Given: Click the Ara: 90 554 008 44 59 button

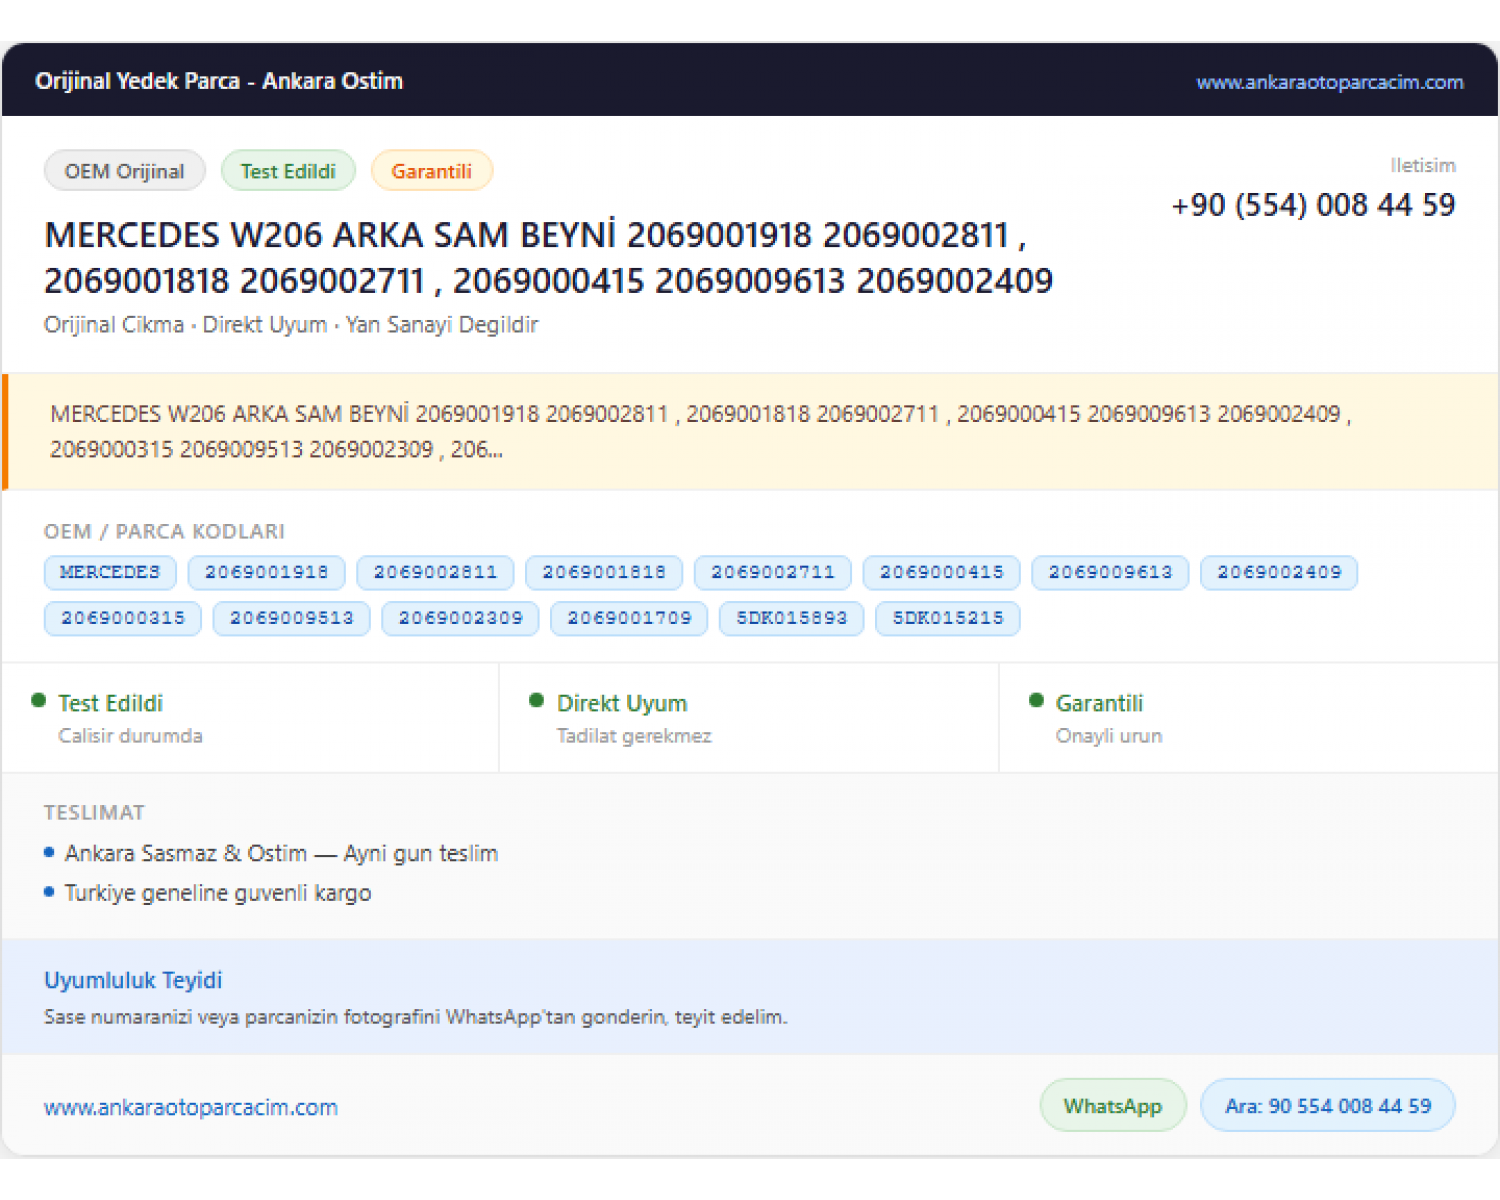Looking at the screenshot, I should click(1328, 1106).
